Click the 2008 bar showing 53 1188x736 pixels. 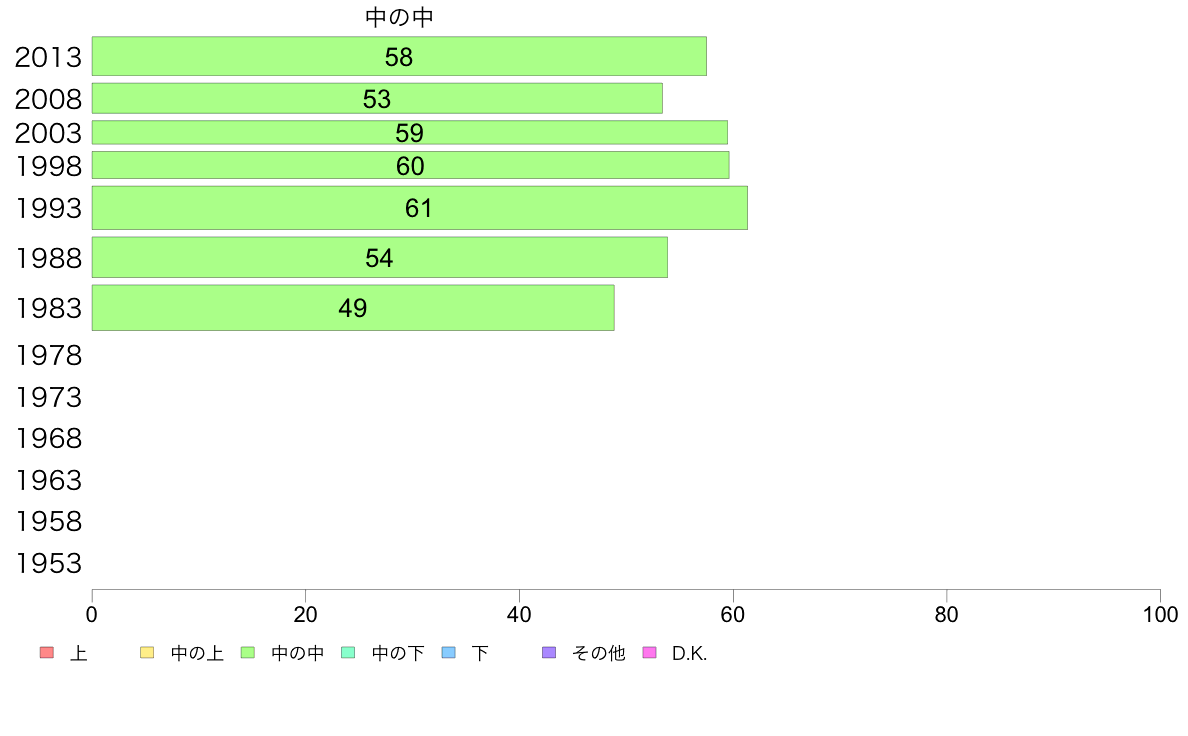pyautogui.click(x=377, y=99)
